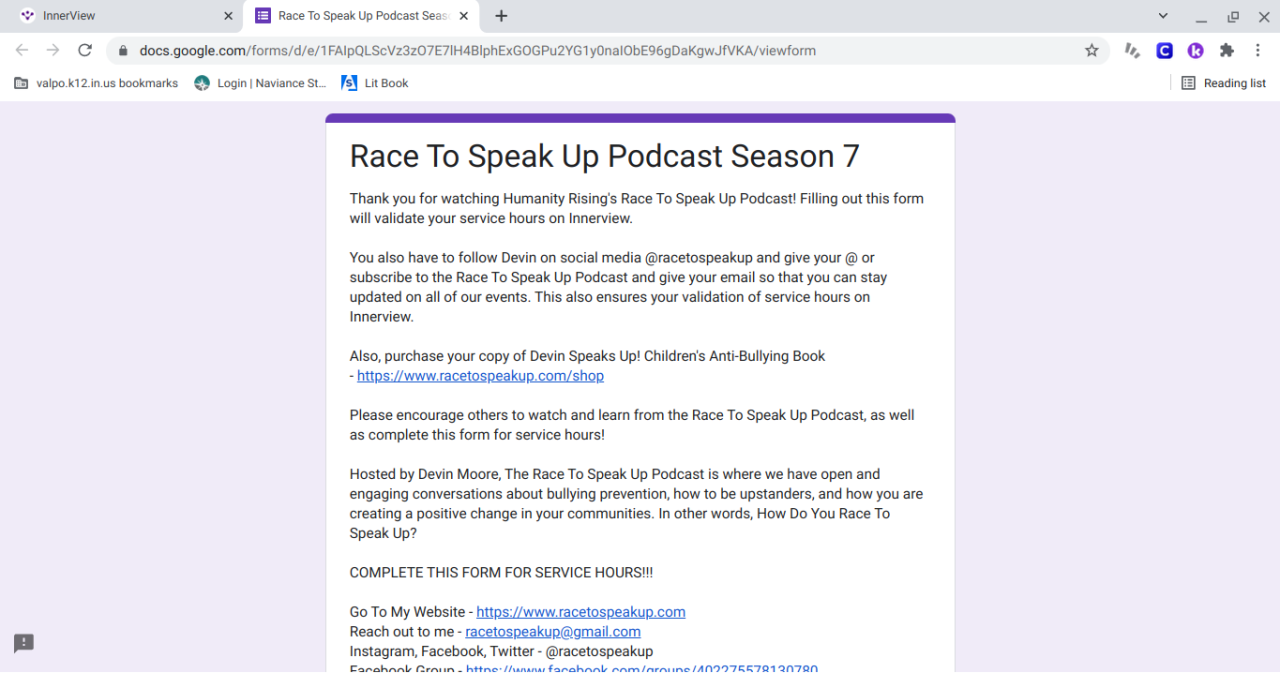Bookmark this page with star icon
The width and height of the screenshot is (1280, 673).
click(1091, 50)
